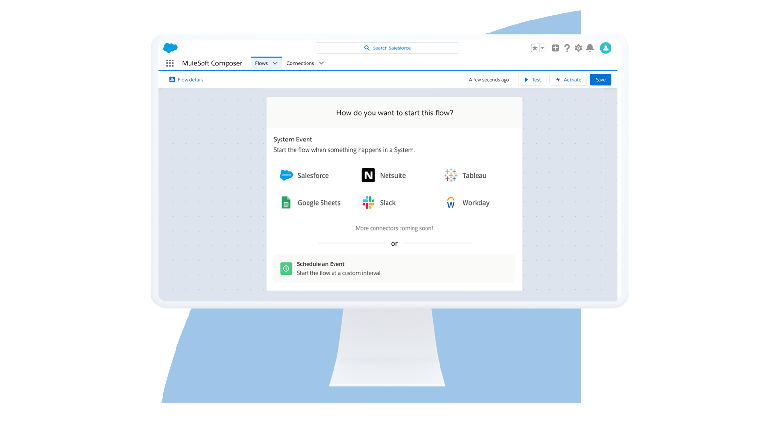Click the help question mark icon
The width and height of the screenshot is (768, 432).
click(567, 48)
